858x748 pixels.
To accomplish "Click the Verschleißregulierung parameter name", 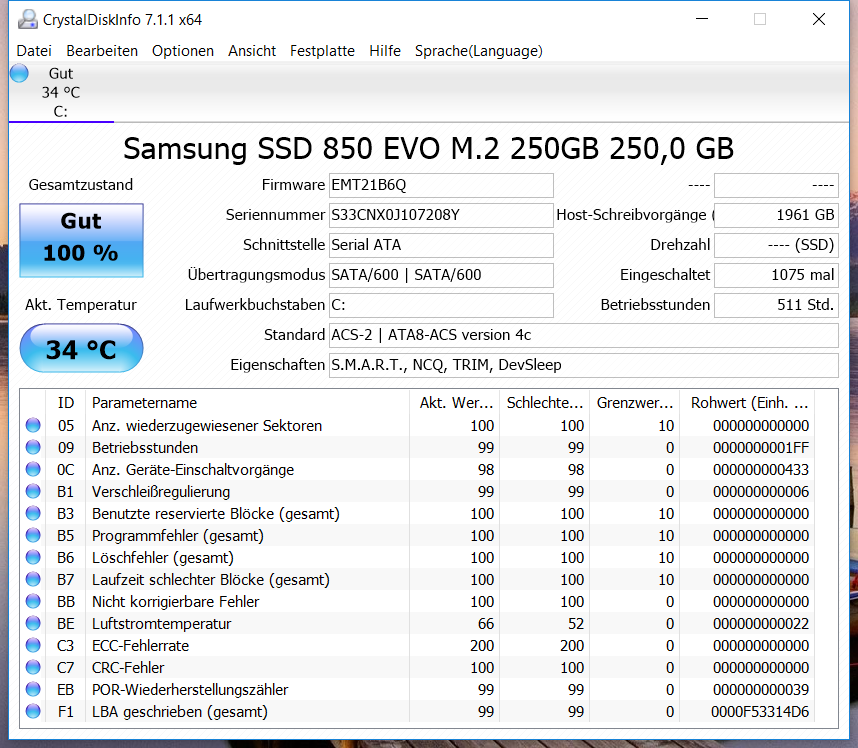I will pyautogui.click(x=161, y=492).
